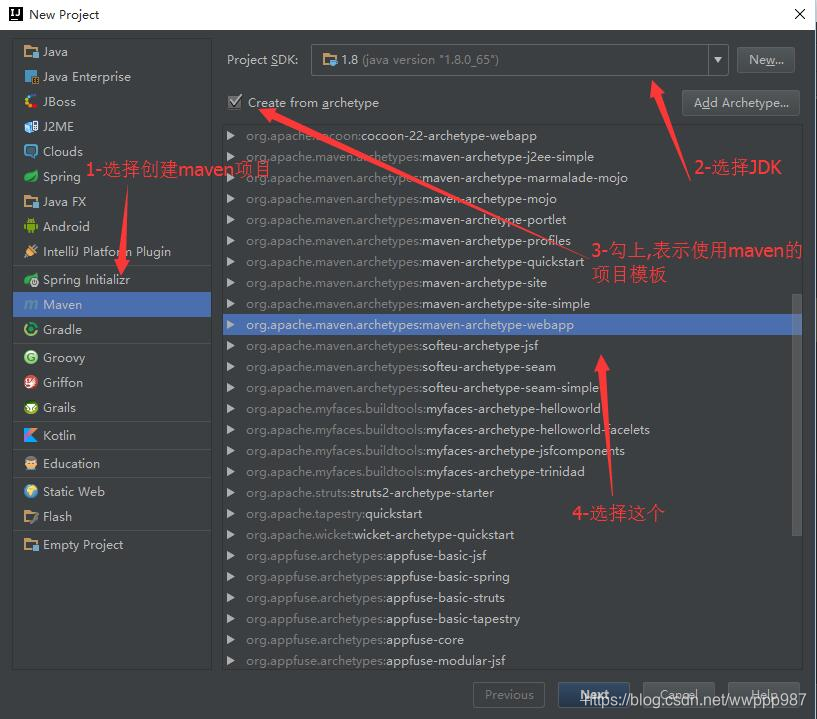Select myfaces-archetype-trinidad row
Image resolution: width=817 pixels, height=719 pixels.
512,472
